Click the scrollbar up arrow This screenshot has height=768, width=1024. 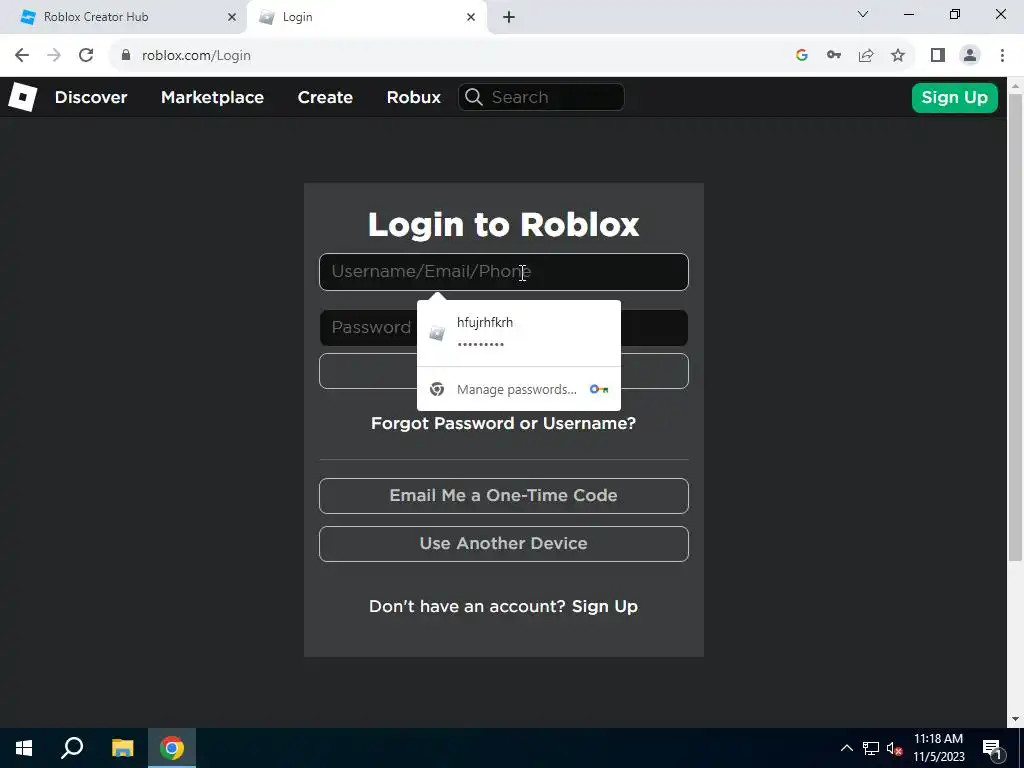point(1015,85)
